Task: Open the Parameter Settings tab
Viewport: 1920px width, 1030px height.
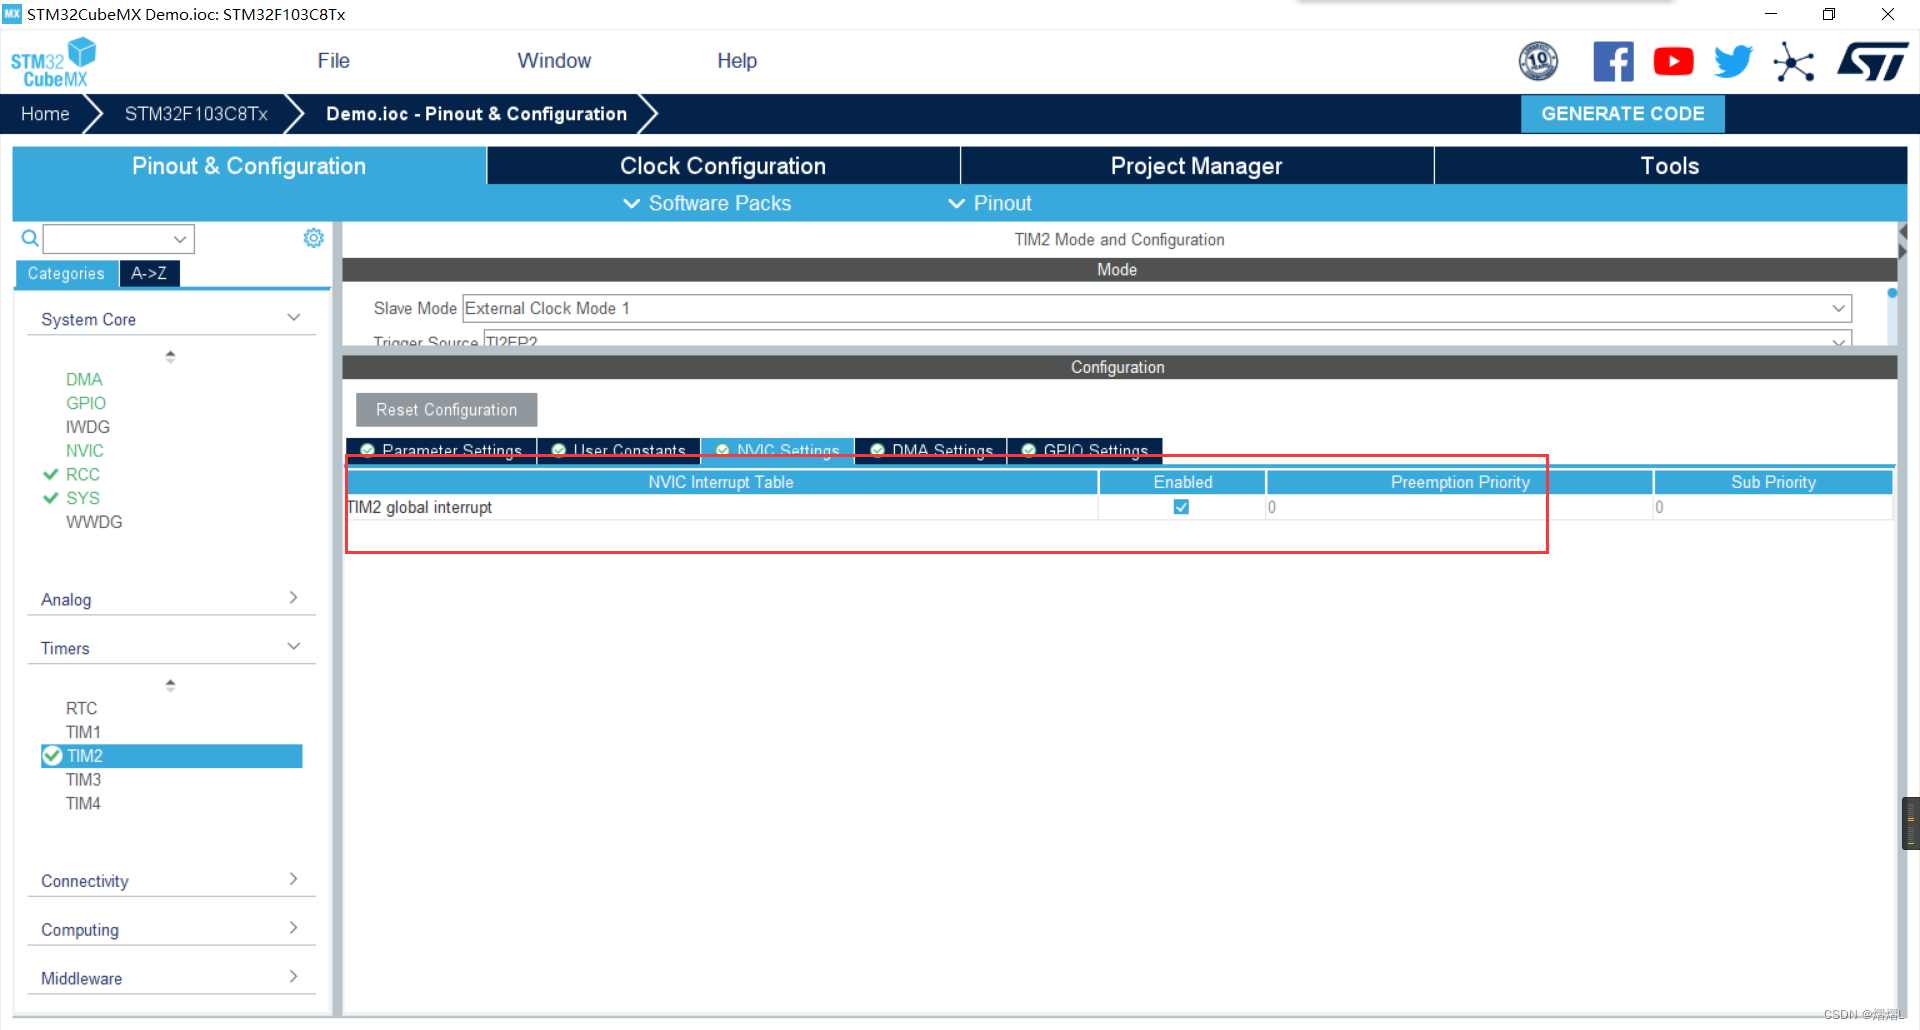Action: point(441,450)
